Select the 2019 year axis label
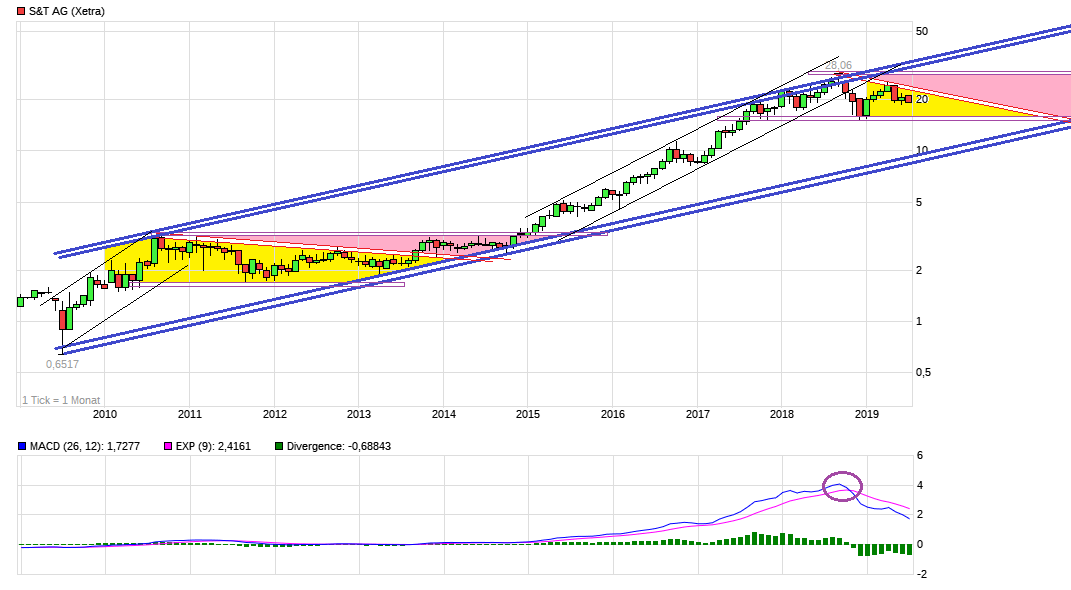Viewport: 1071px width, 590px height. (866, 413)
